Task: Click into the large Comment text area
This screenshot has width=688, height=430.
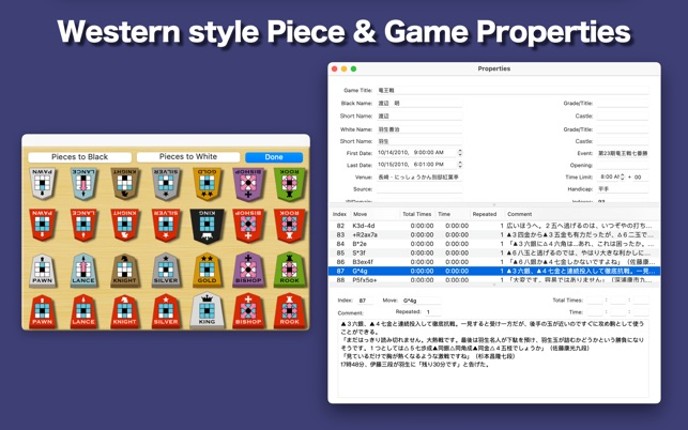Action: point(493,358)
